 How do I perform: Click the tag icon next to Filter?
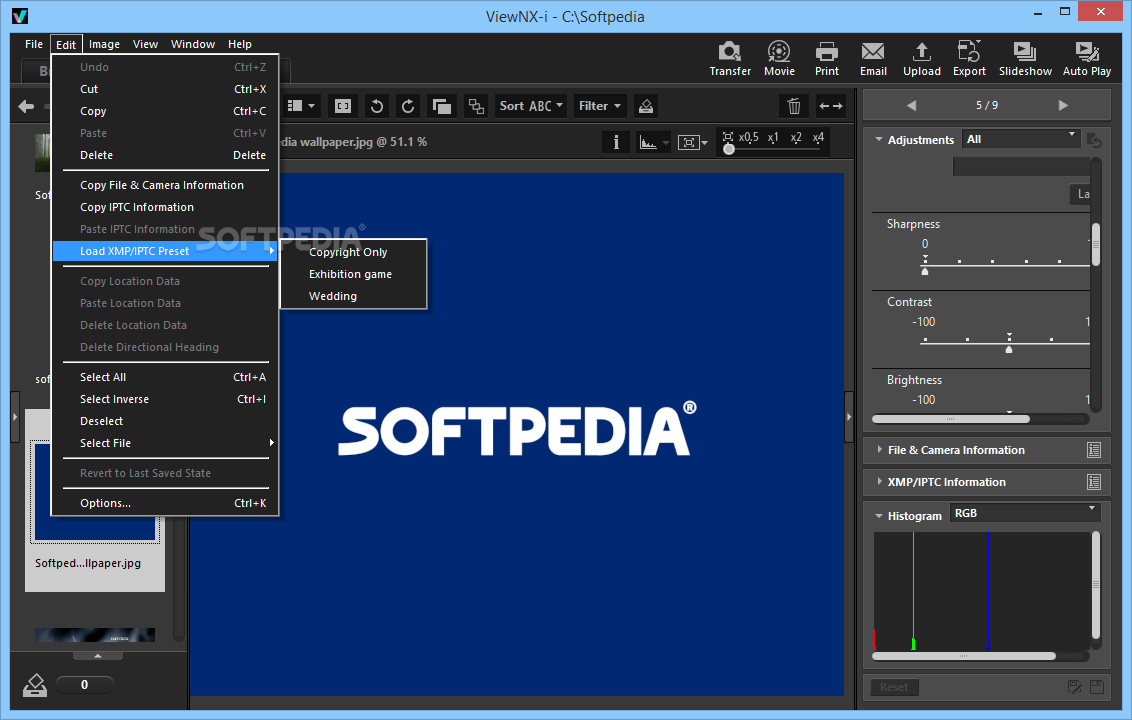pos(646,106)
